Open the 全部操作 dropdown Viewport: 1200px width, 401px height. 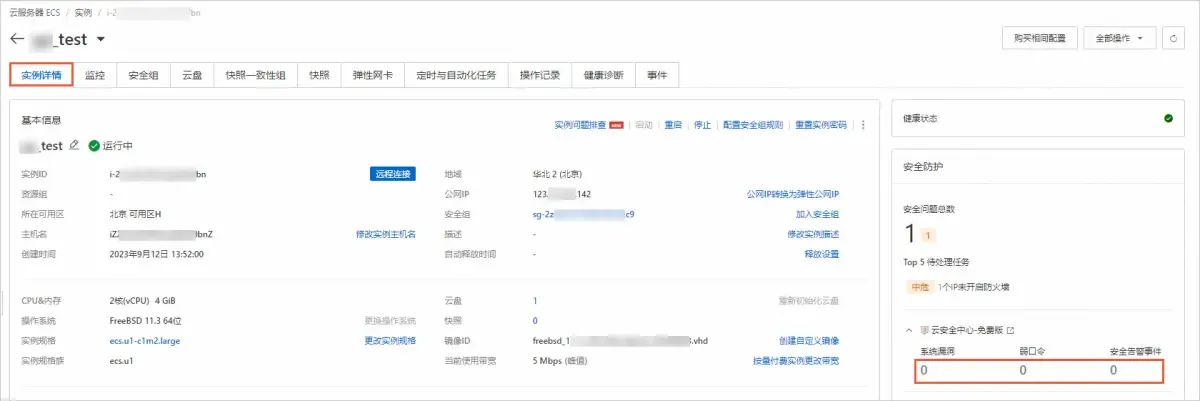point(1119,38)
